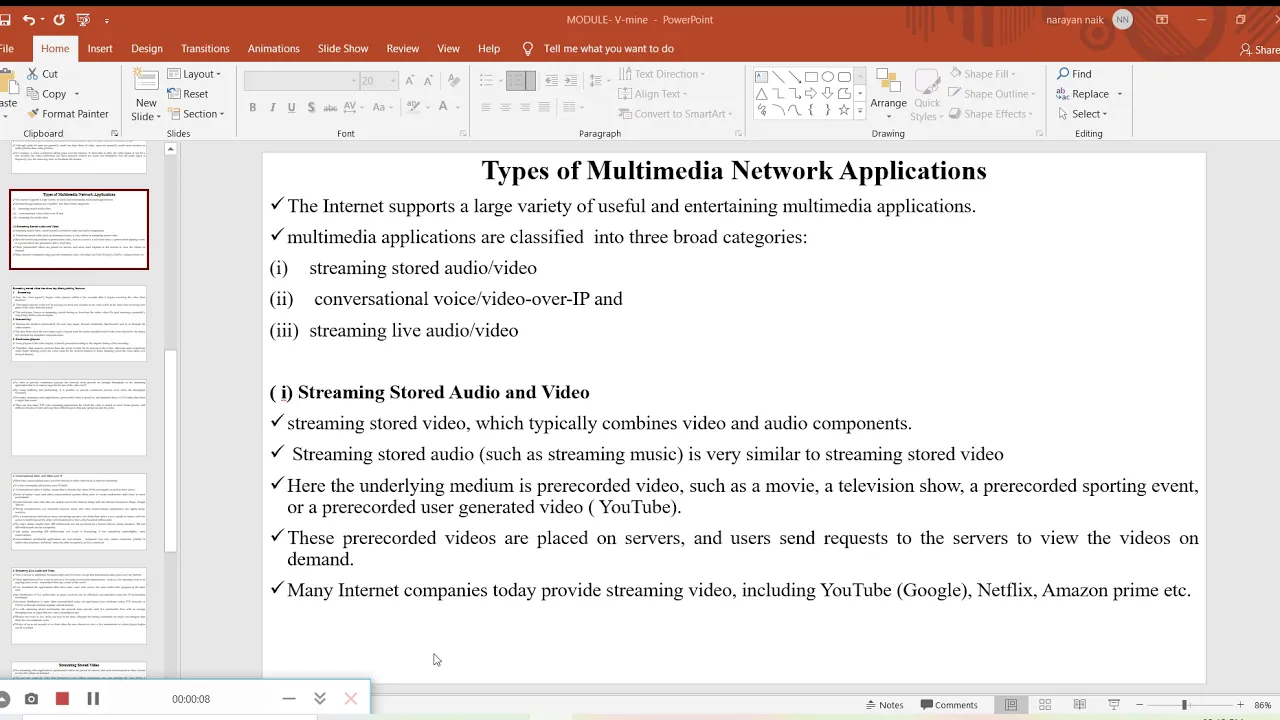The height and width of the screenshot is (720, 1280).
Task: Start Slide Show from status bar icon
Action: point(1113,705)
